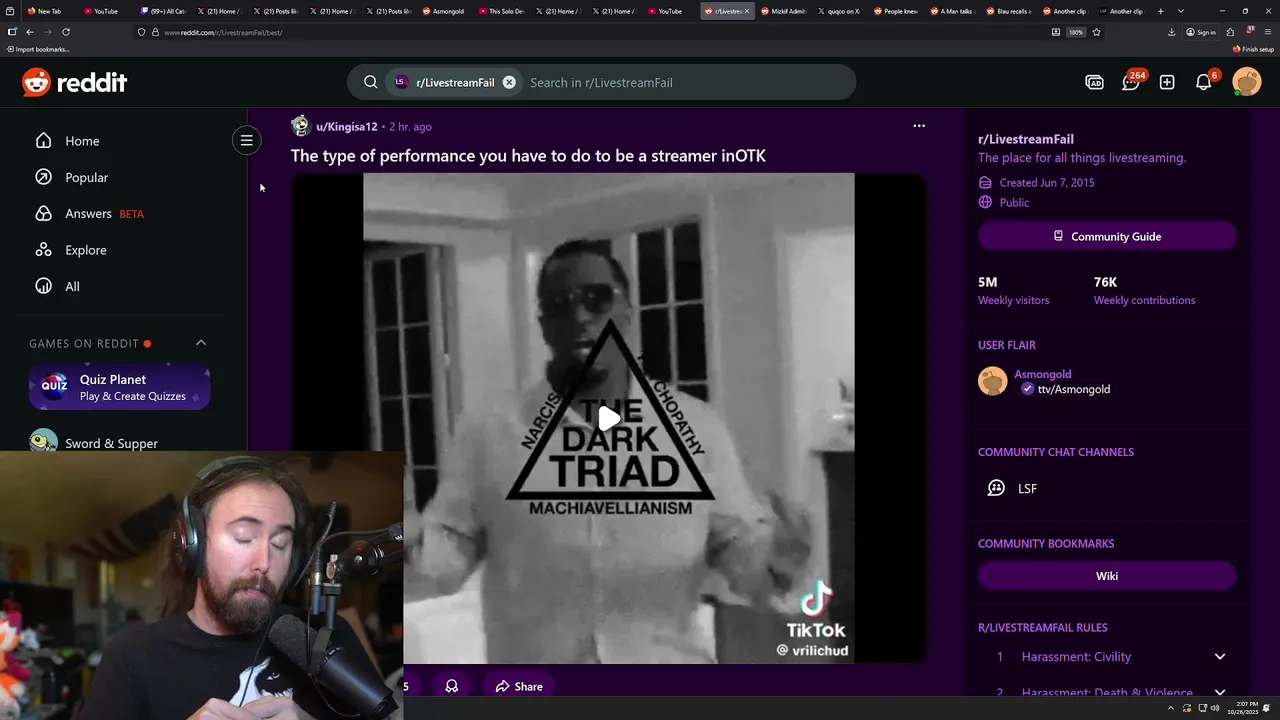Screen dimensions: 1280x720
Task: Switch to the Asmongold browser tab
Action: click(443, 11)
